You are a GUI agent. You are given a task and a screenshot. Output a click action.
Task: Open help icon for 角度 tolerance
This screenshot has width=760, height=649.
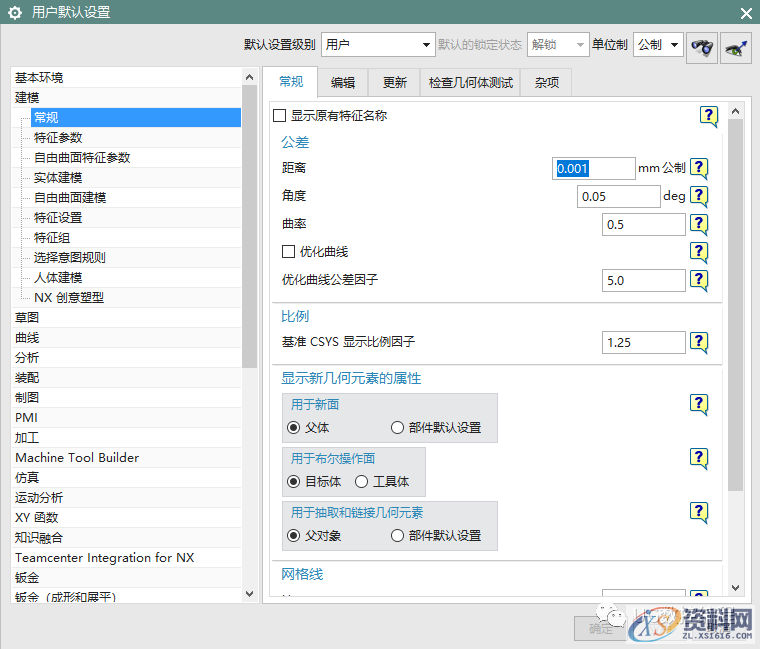[699, 197]
